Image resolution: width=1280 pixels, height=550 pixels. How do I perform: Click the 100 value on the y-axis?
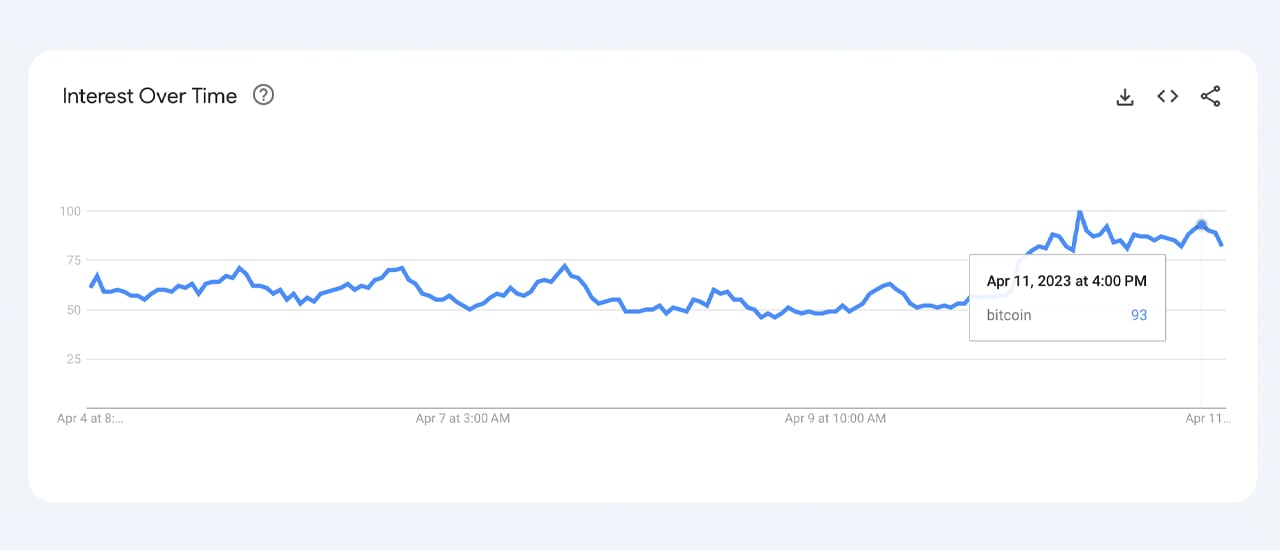(69, 211)
